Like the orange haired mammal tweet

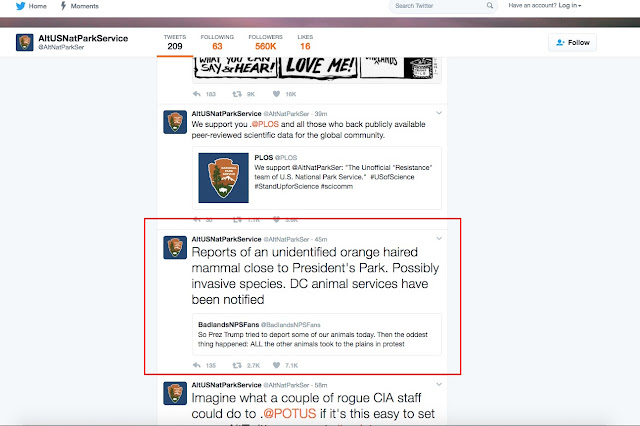276,365
